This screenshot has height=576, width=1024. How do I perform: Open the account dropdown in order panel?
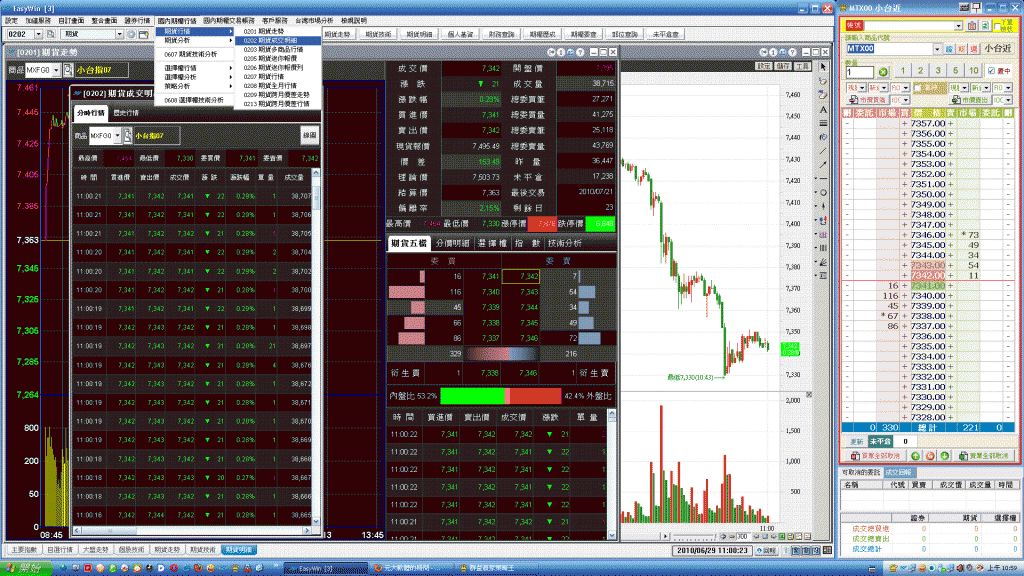pos(958,25)
